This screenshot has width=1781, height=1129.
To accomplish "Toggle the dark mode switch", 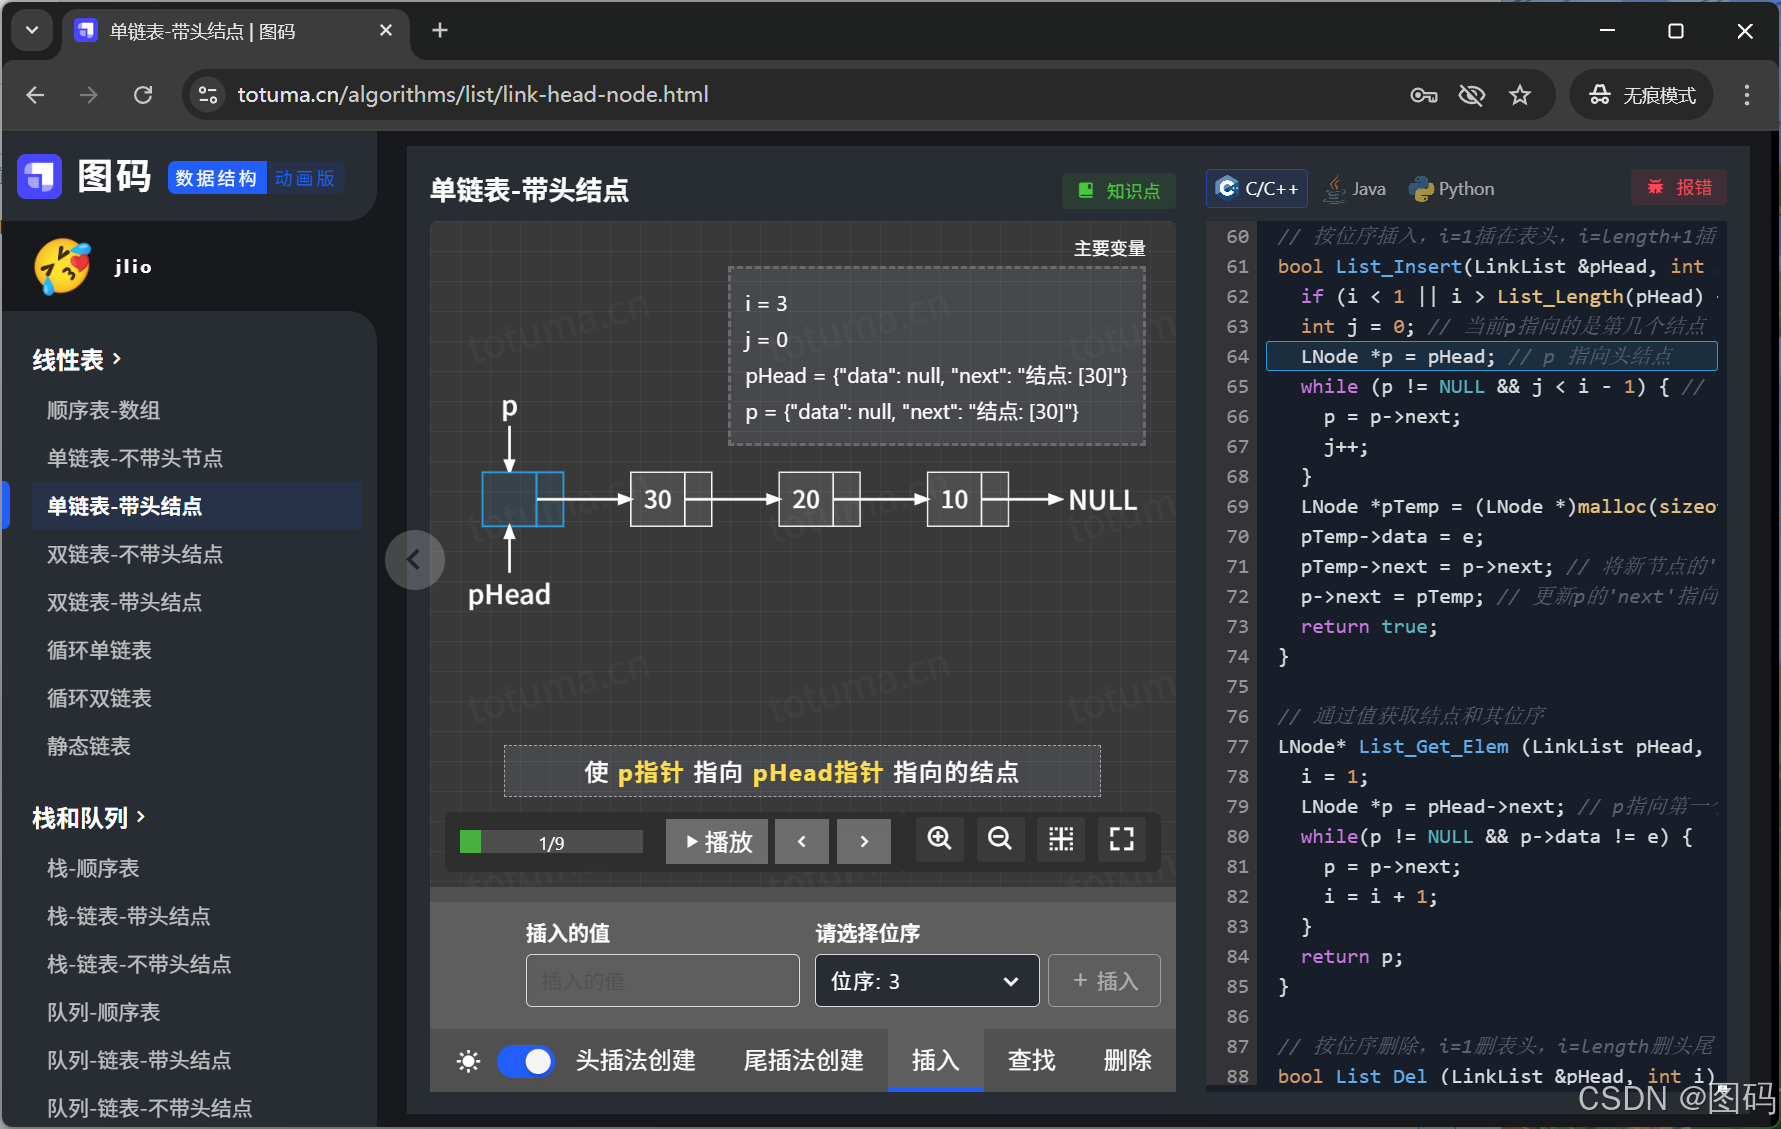I will pos(526,1061).
